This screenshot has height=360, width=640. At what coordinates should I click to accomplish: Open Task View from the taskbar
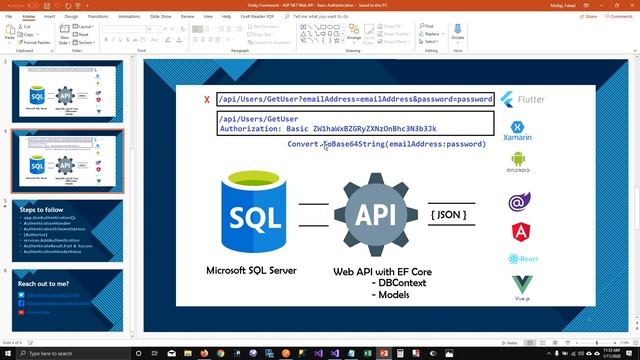coord(155,353)
